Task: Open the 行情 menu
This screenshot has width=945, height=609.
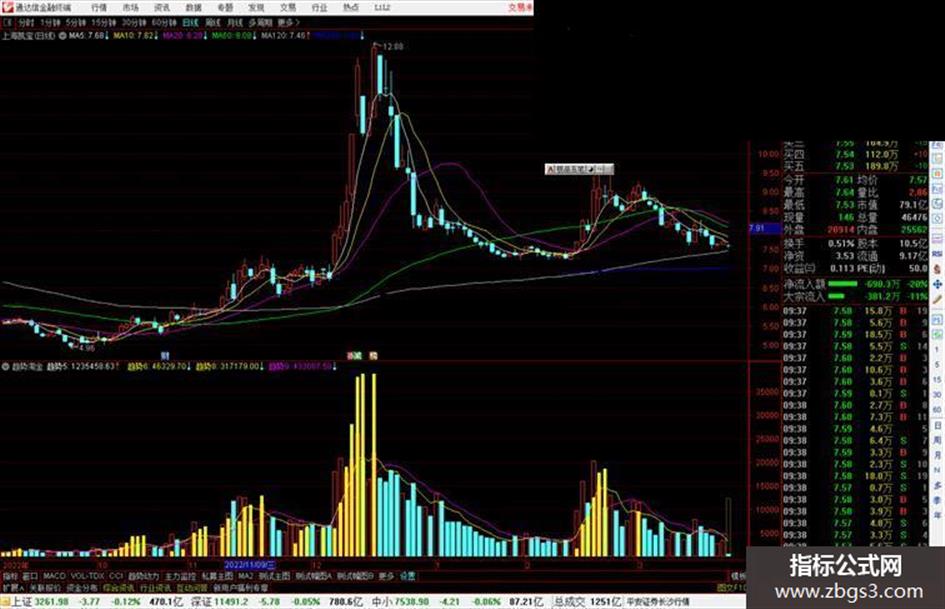Action: [99, 7]
